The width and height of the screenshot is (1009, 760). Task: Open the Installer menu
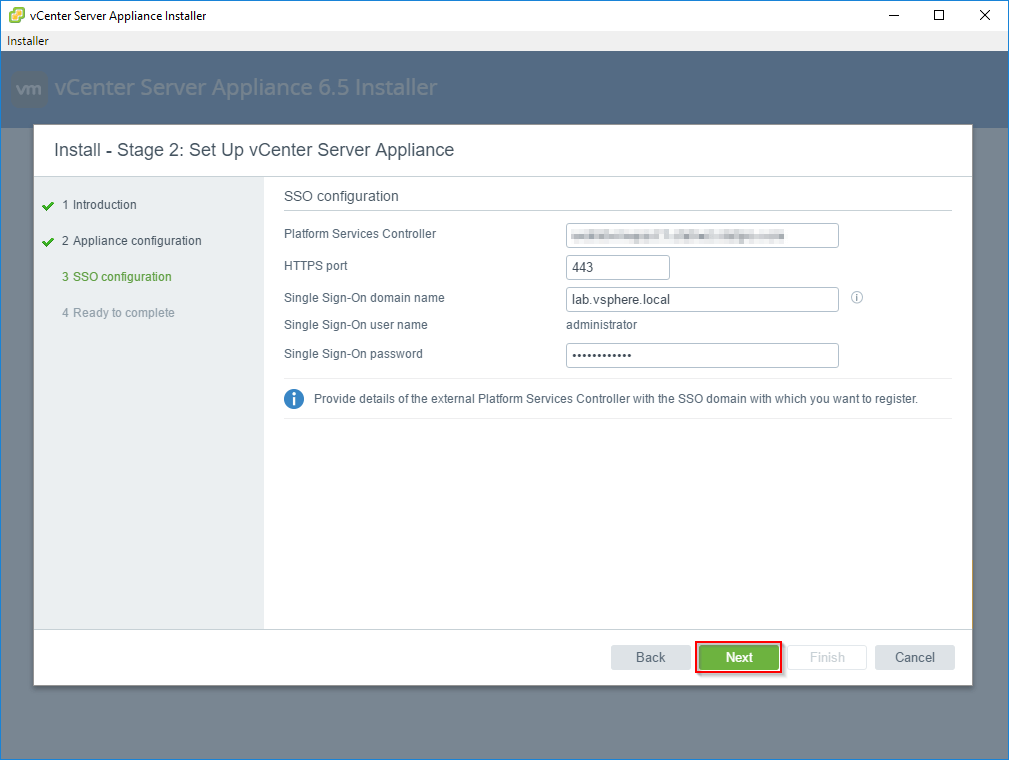click(28, 40)
